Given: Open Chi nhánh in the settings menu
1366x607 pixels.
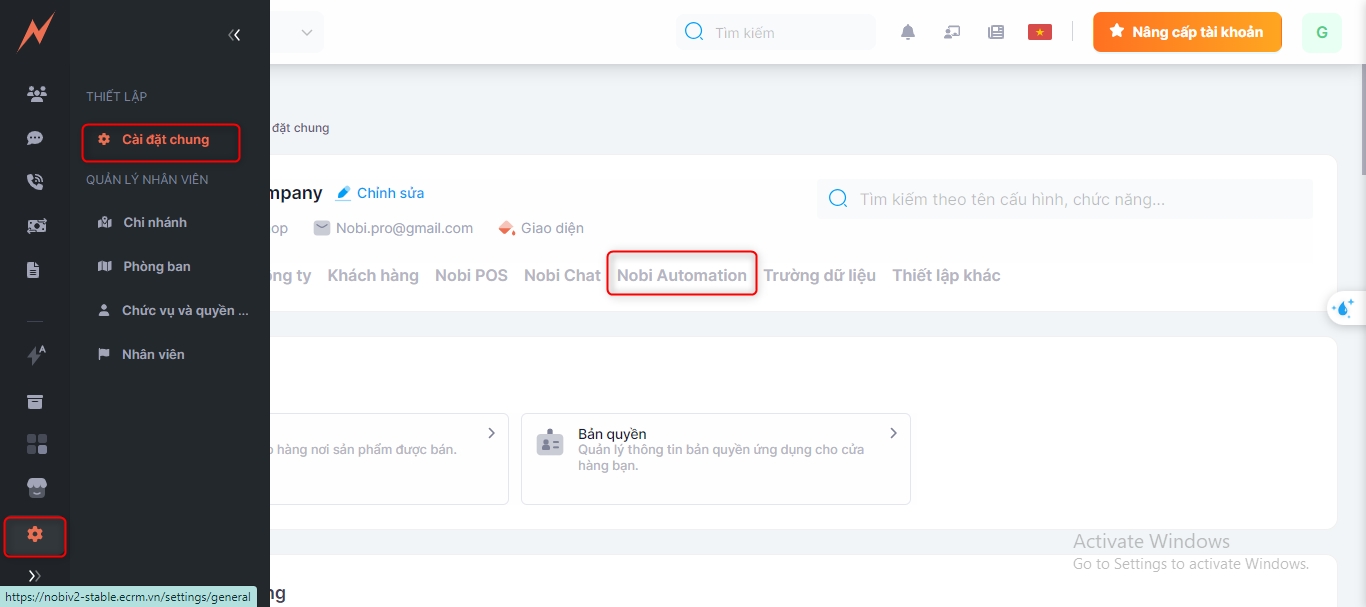Looking at the screenshot, I should [x=155, y=222].
